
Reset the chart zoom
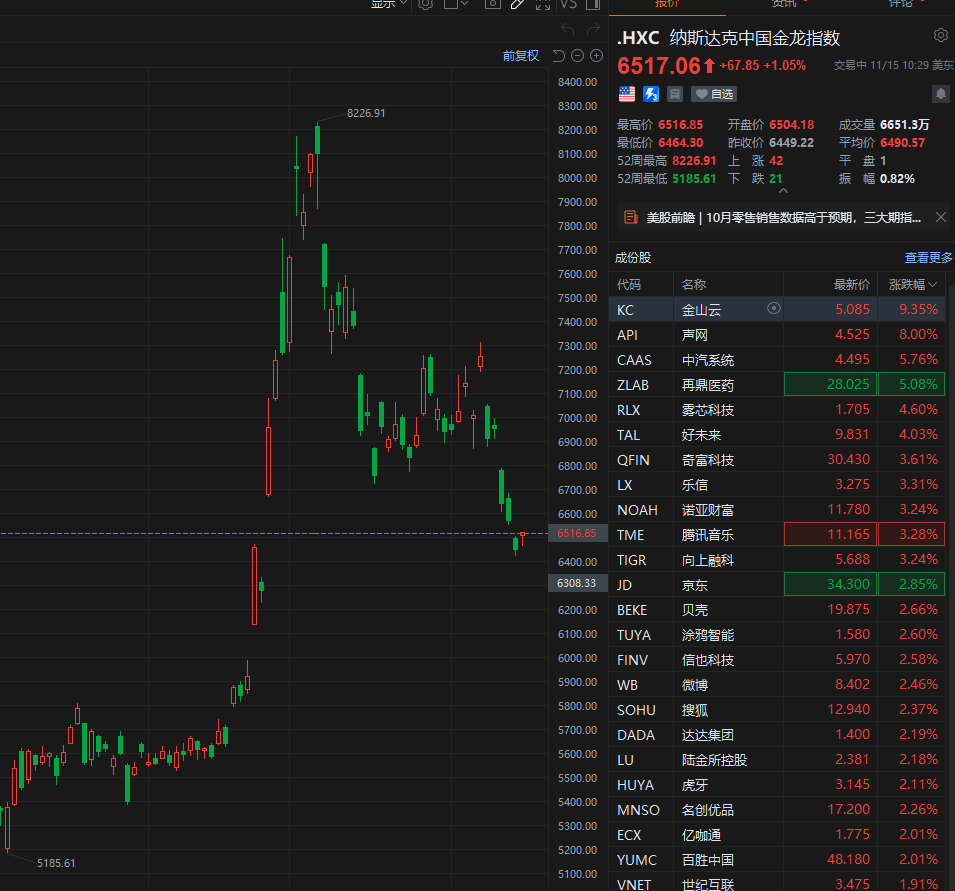(559, 56)
